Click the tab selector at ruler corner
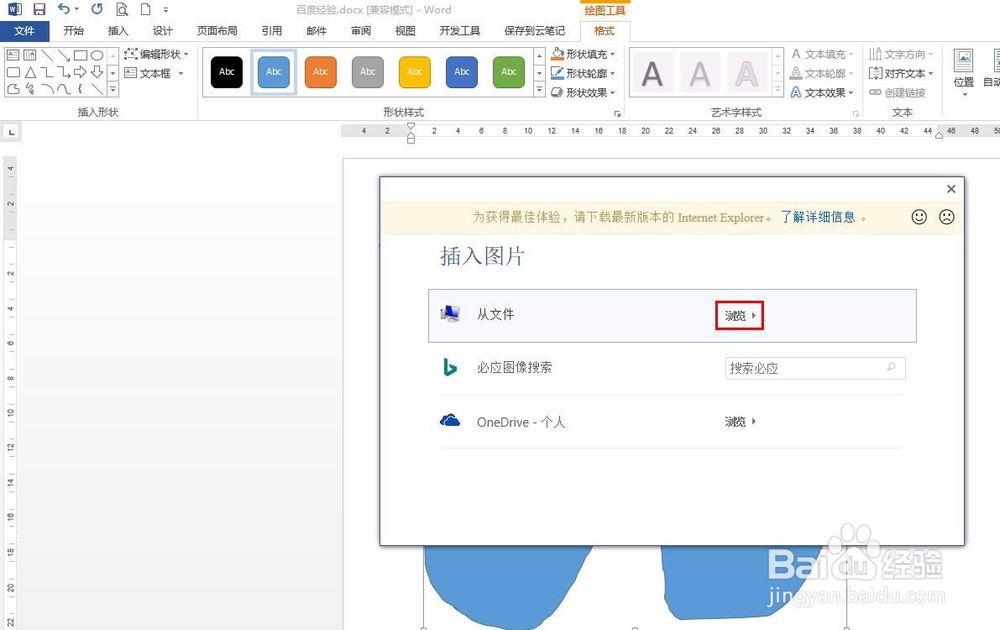Screen dimensions: 1000x630 pos(11,132)
